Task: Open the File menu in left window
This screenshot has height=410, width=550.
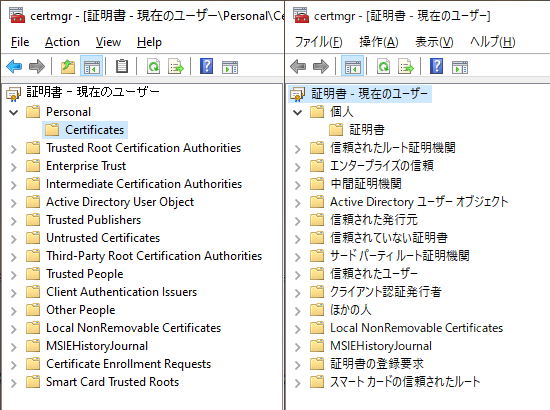Action: 20,42
